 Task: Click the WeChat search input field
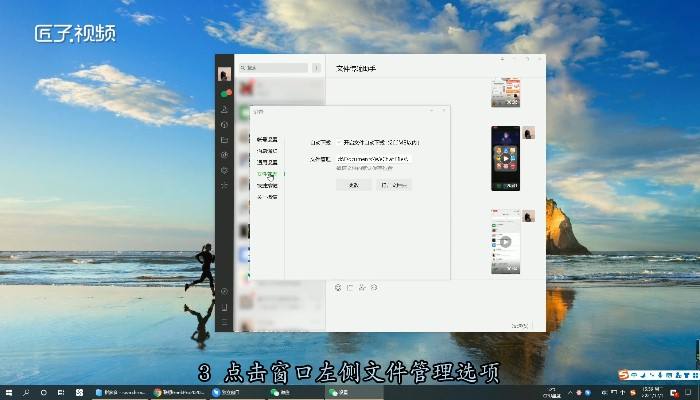tap(273, 68)
